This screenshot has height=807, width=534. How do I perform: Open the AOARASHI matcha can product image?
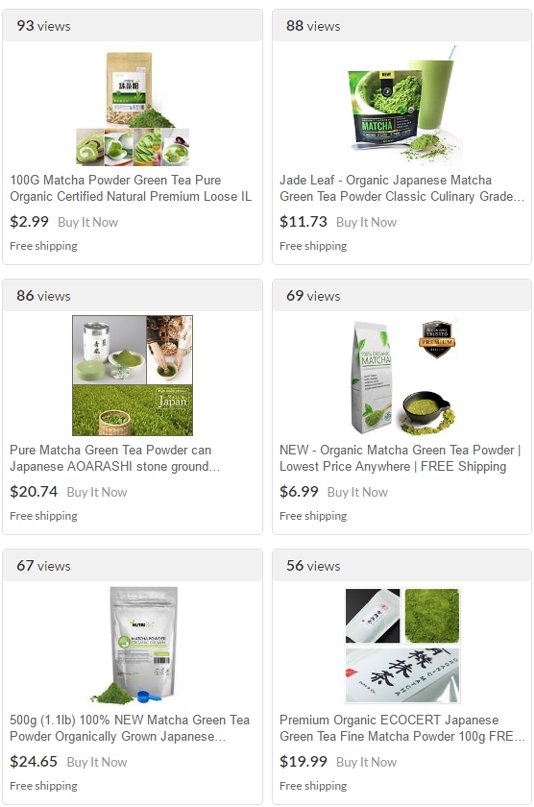[133, 375]
